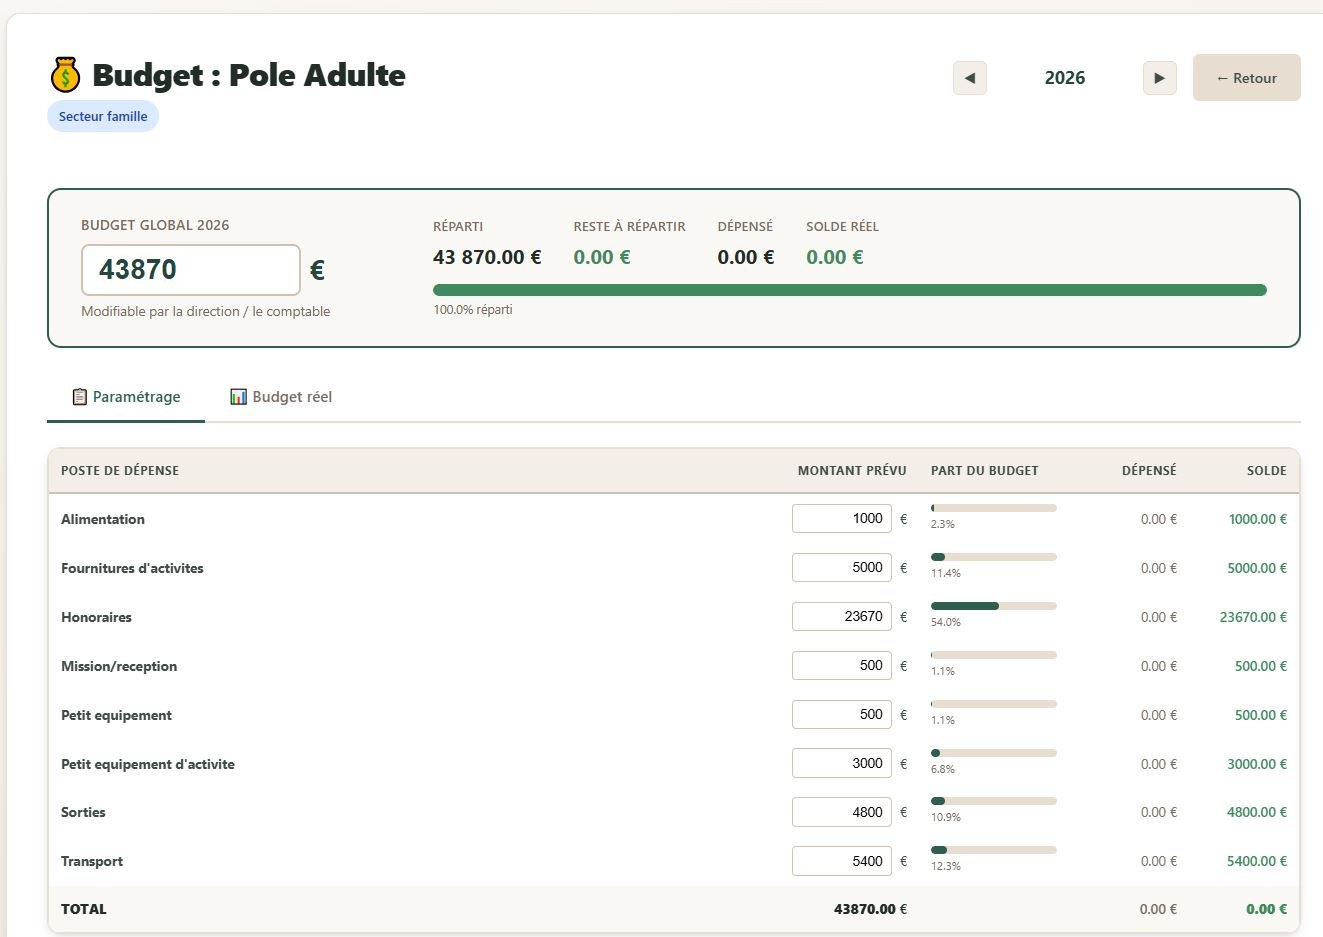Advance to next year with right arrow
Image resolution: width=1323 pixels, height=937 pixels.
1159,78
